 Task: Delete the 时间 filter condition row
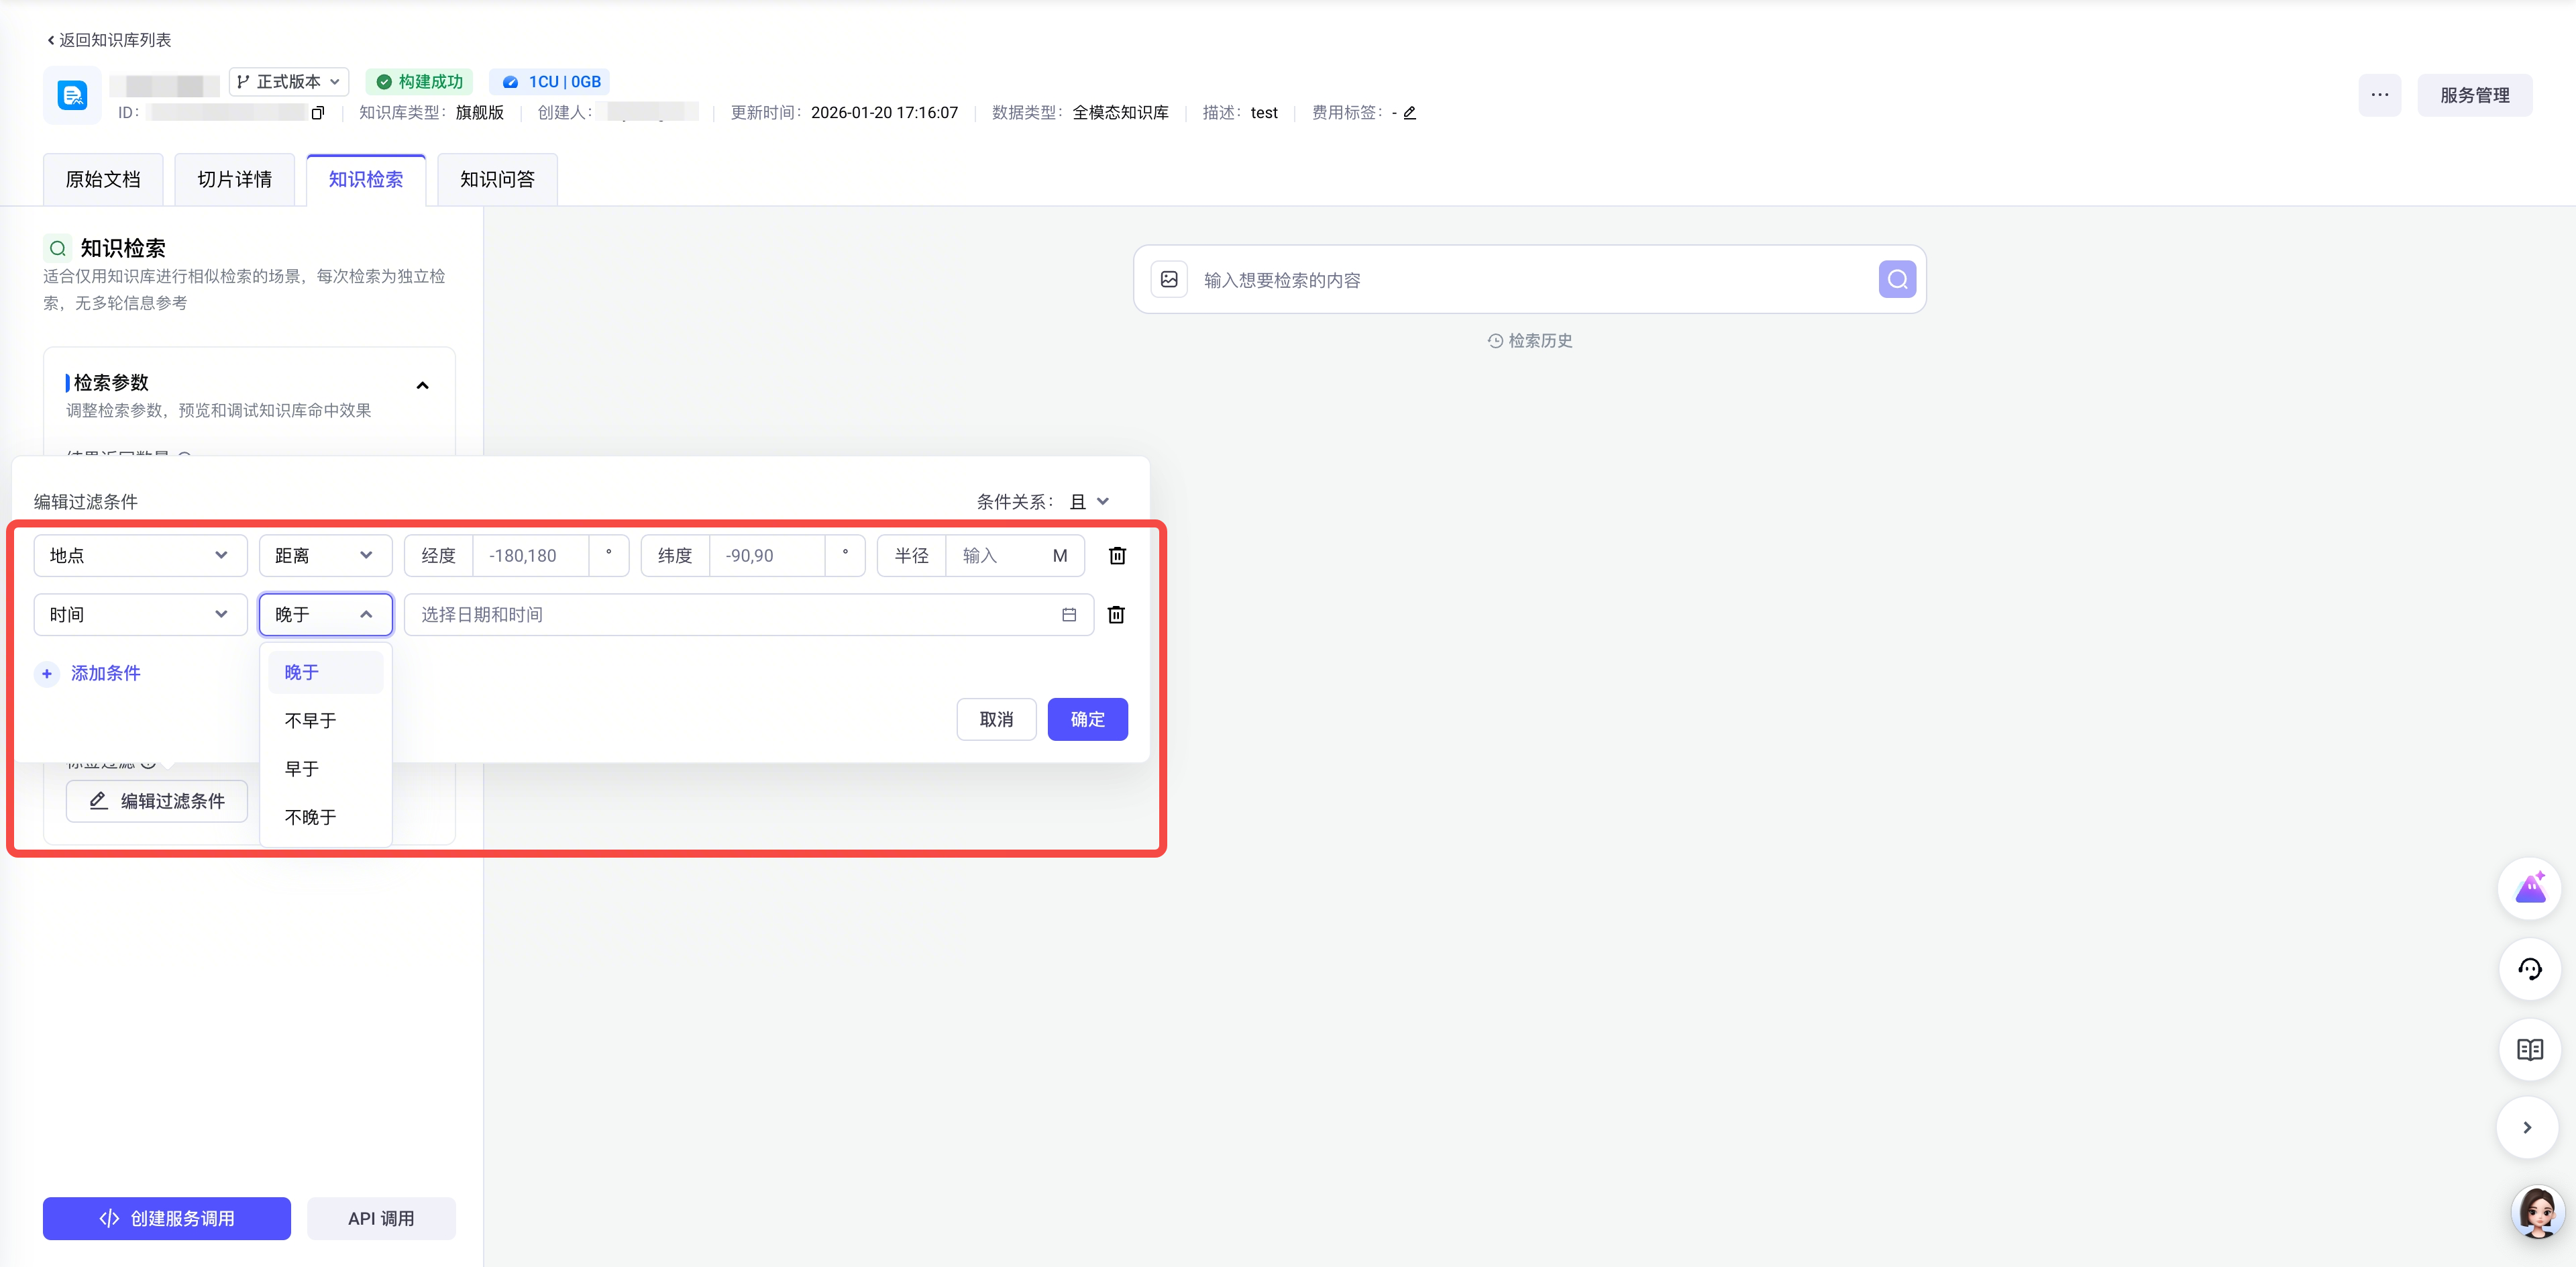point(1116,615)
